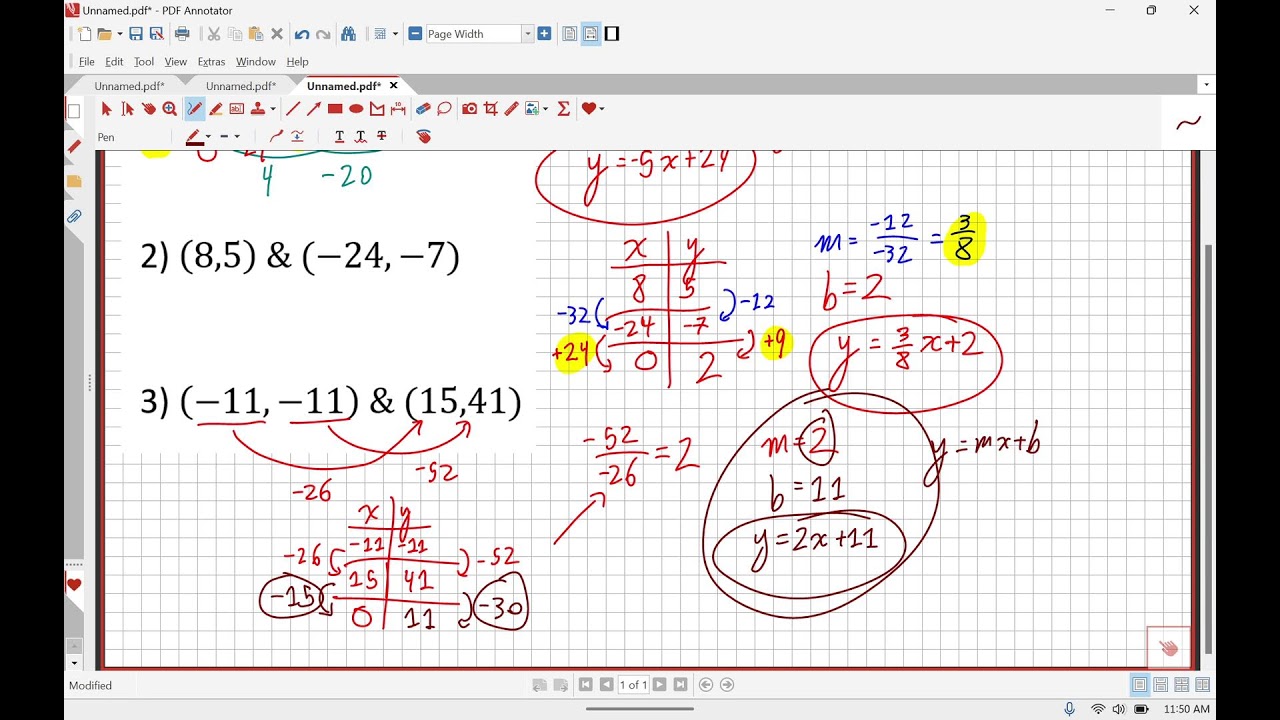Select the Pan hand tool
Viewport: 1280px width, 720px height.
tap(149, 109)
